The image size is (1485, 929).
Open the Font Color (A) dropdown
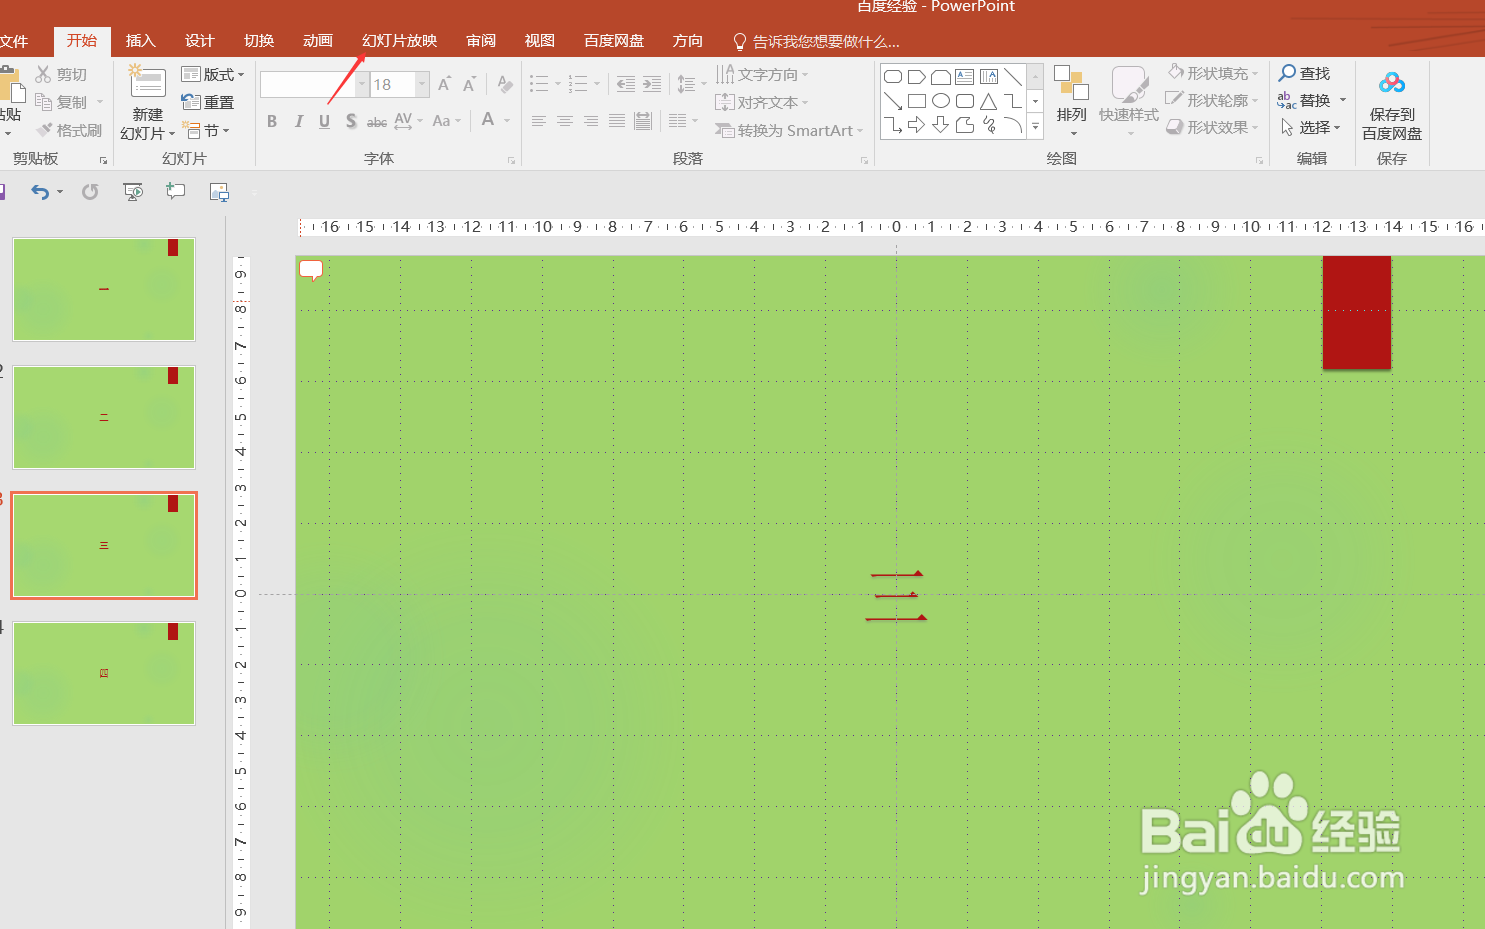[507, 121]
